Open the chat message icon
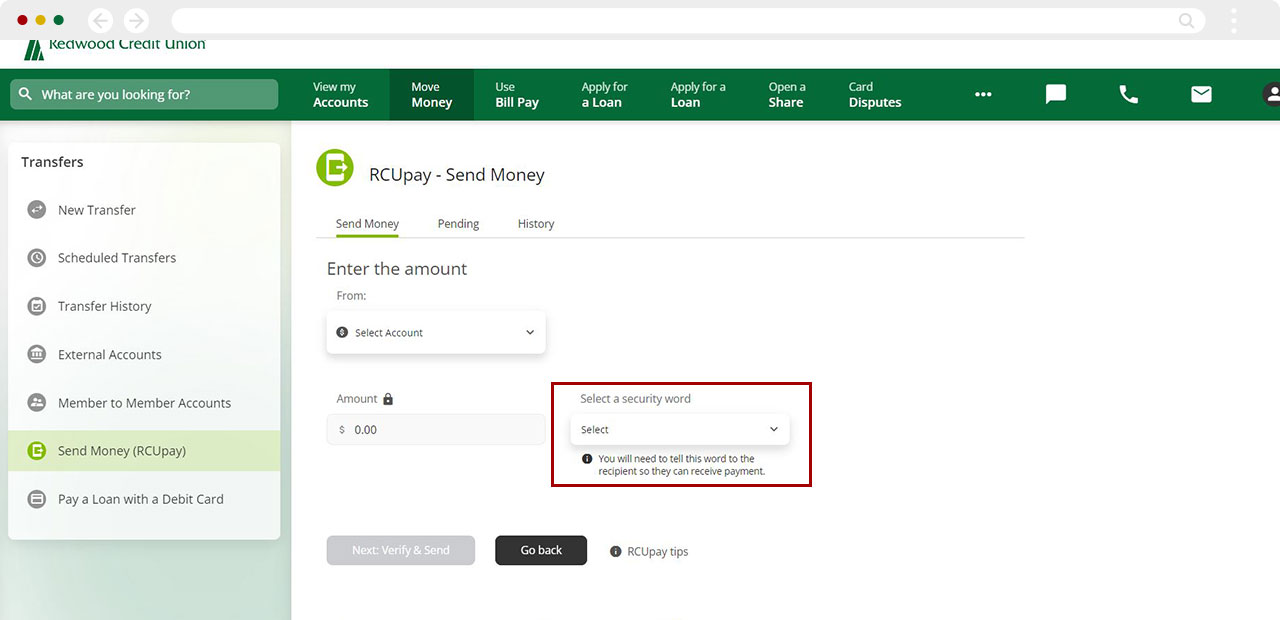Viewport: 1280px width, 620px height. coord(1056,94)
